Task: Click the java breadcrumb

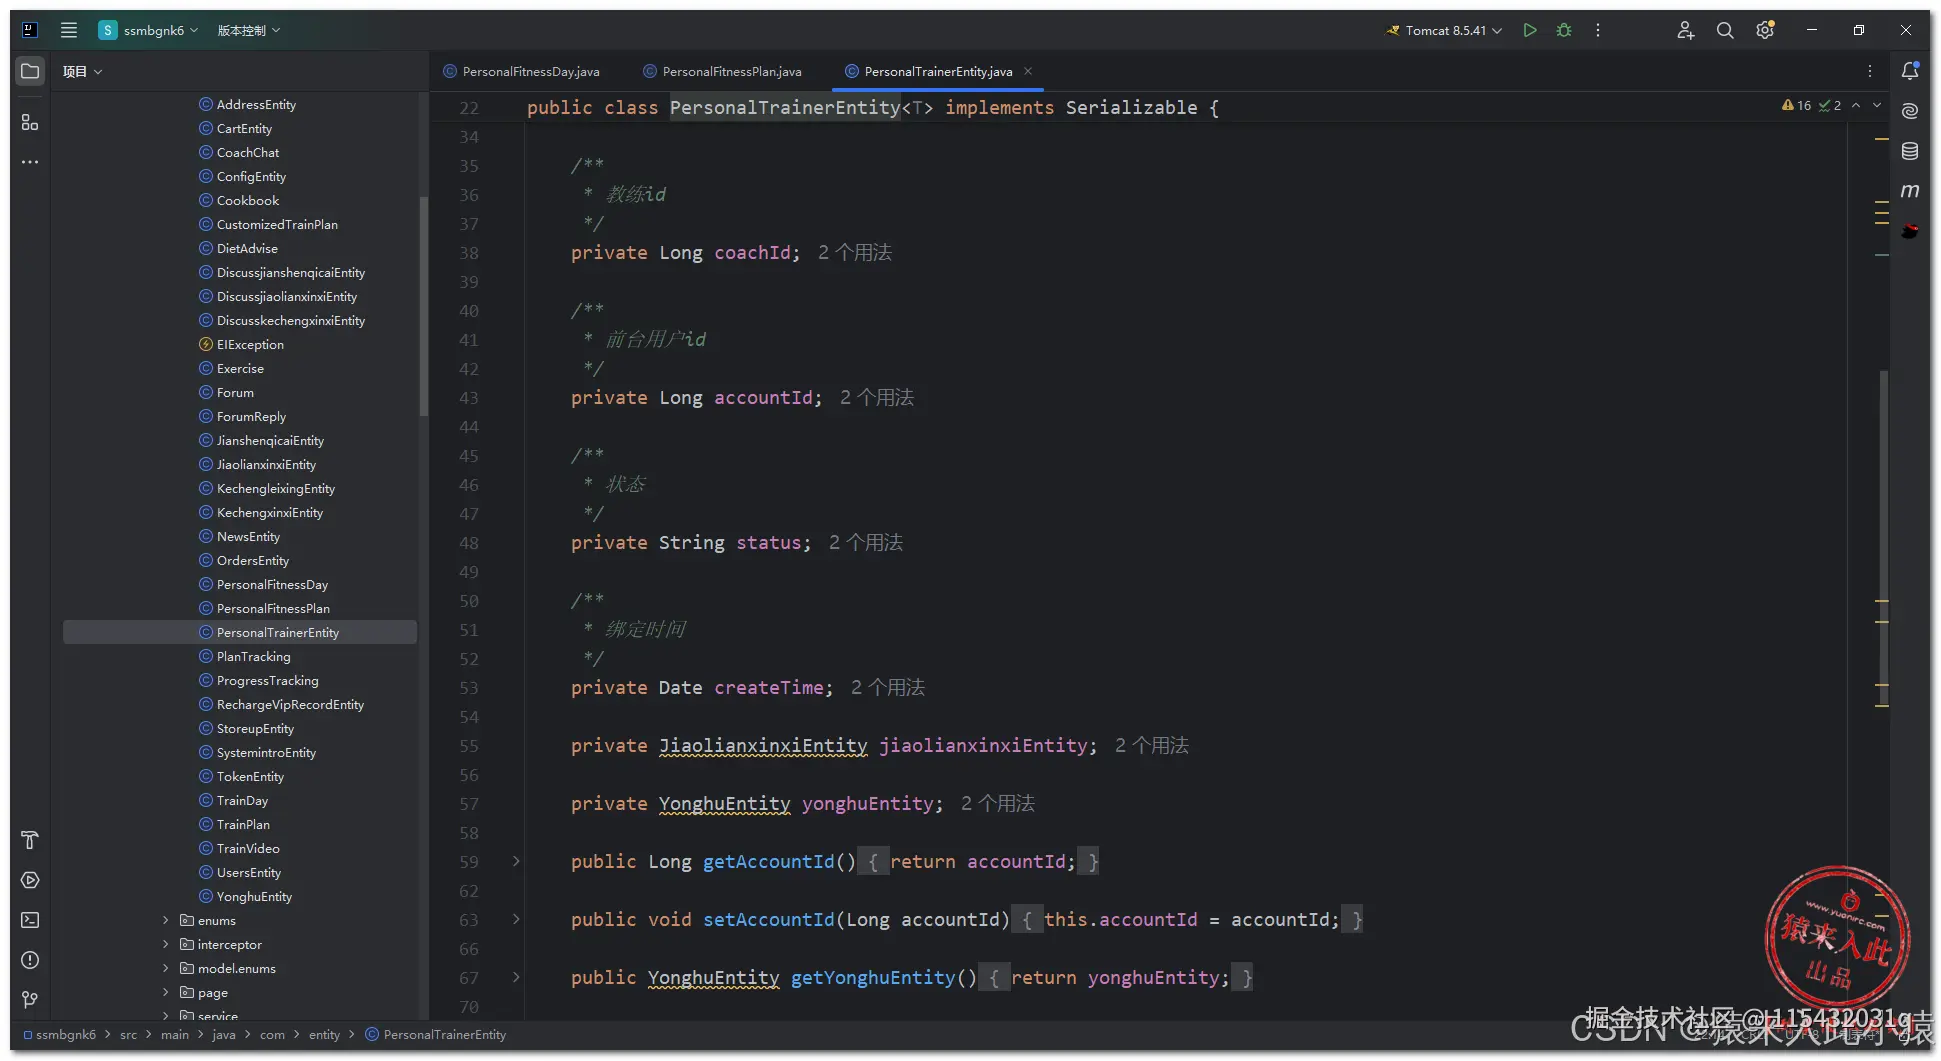Action: (224, 1035)
